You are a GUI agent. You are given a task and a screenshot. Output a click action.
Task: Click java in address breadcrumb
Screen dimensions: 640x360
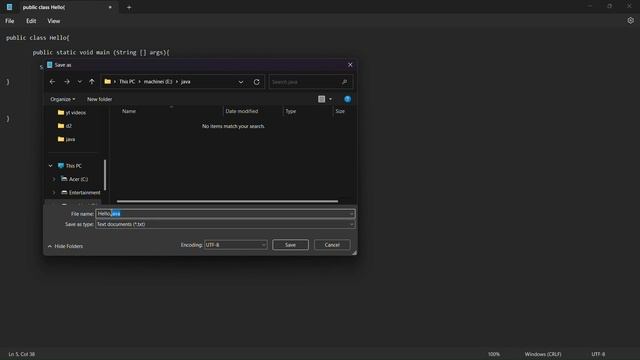click(186, 82)
